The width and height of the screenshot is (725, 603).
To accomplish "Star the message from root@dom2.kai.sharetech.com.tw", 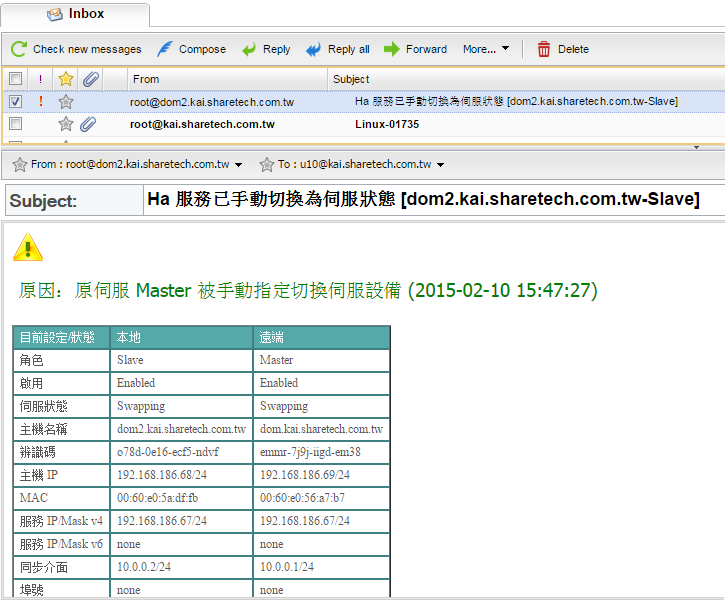I will (66, 101).
